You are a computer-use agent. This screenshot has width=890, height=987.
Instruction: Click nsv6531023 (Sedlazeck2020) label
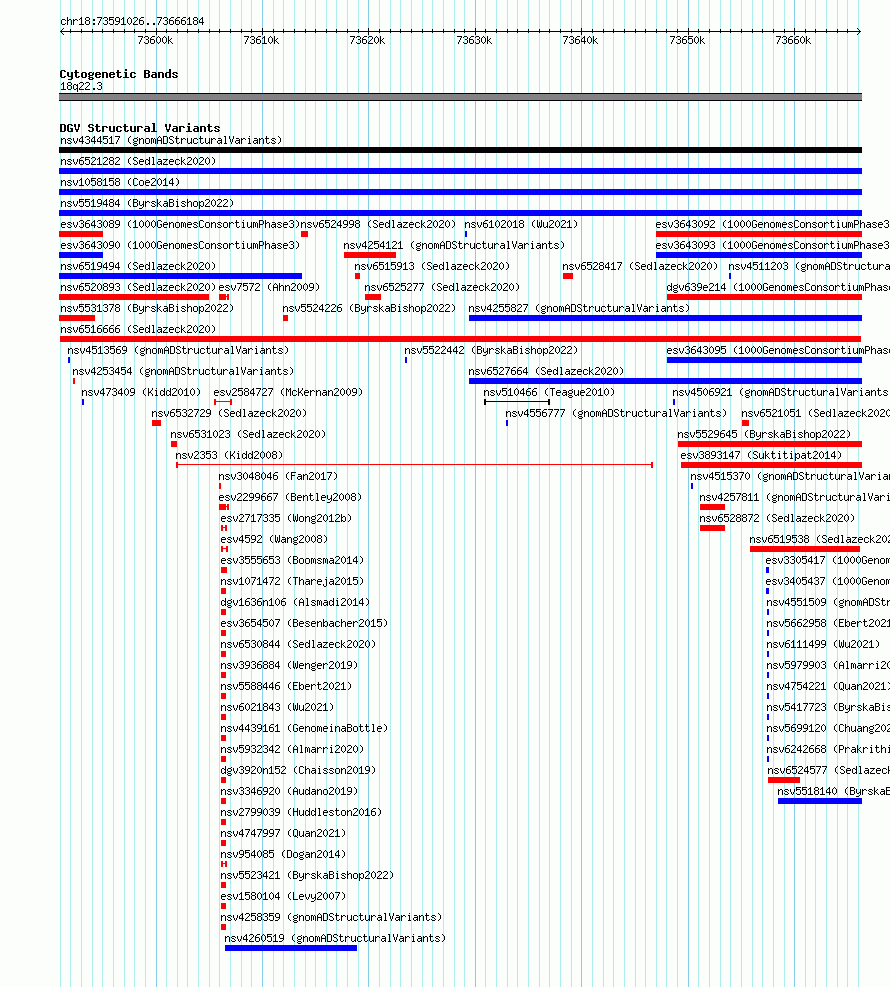(248, 434)
